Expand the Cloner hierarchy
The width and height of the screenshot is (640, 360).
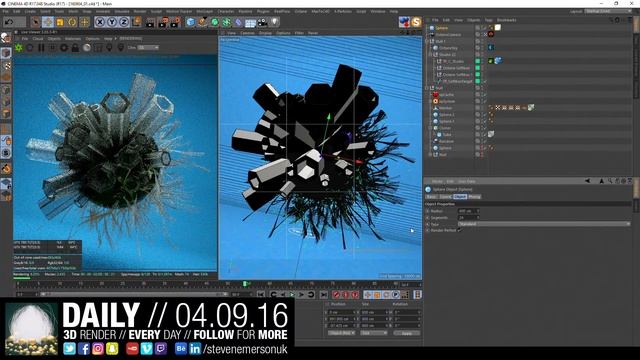click(x=429, y=128)
